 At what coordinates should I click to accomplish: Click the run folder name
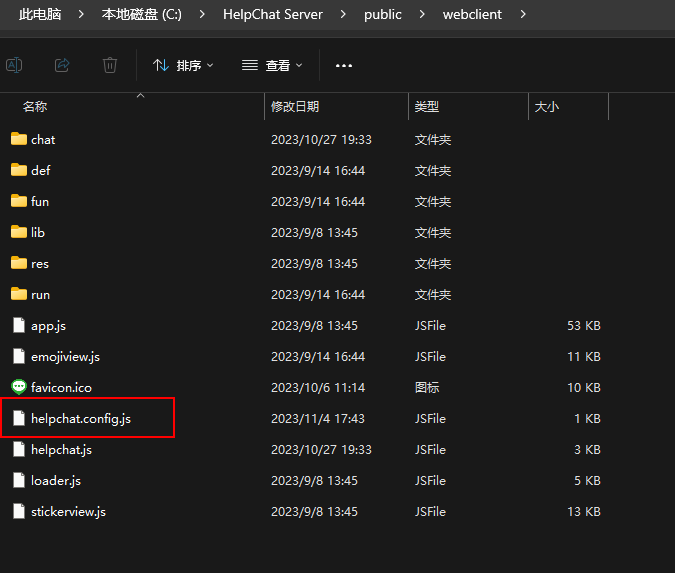click(40, 294)
